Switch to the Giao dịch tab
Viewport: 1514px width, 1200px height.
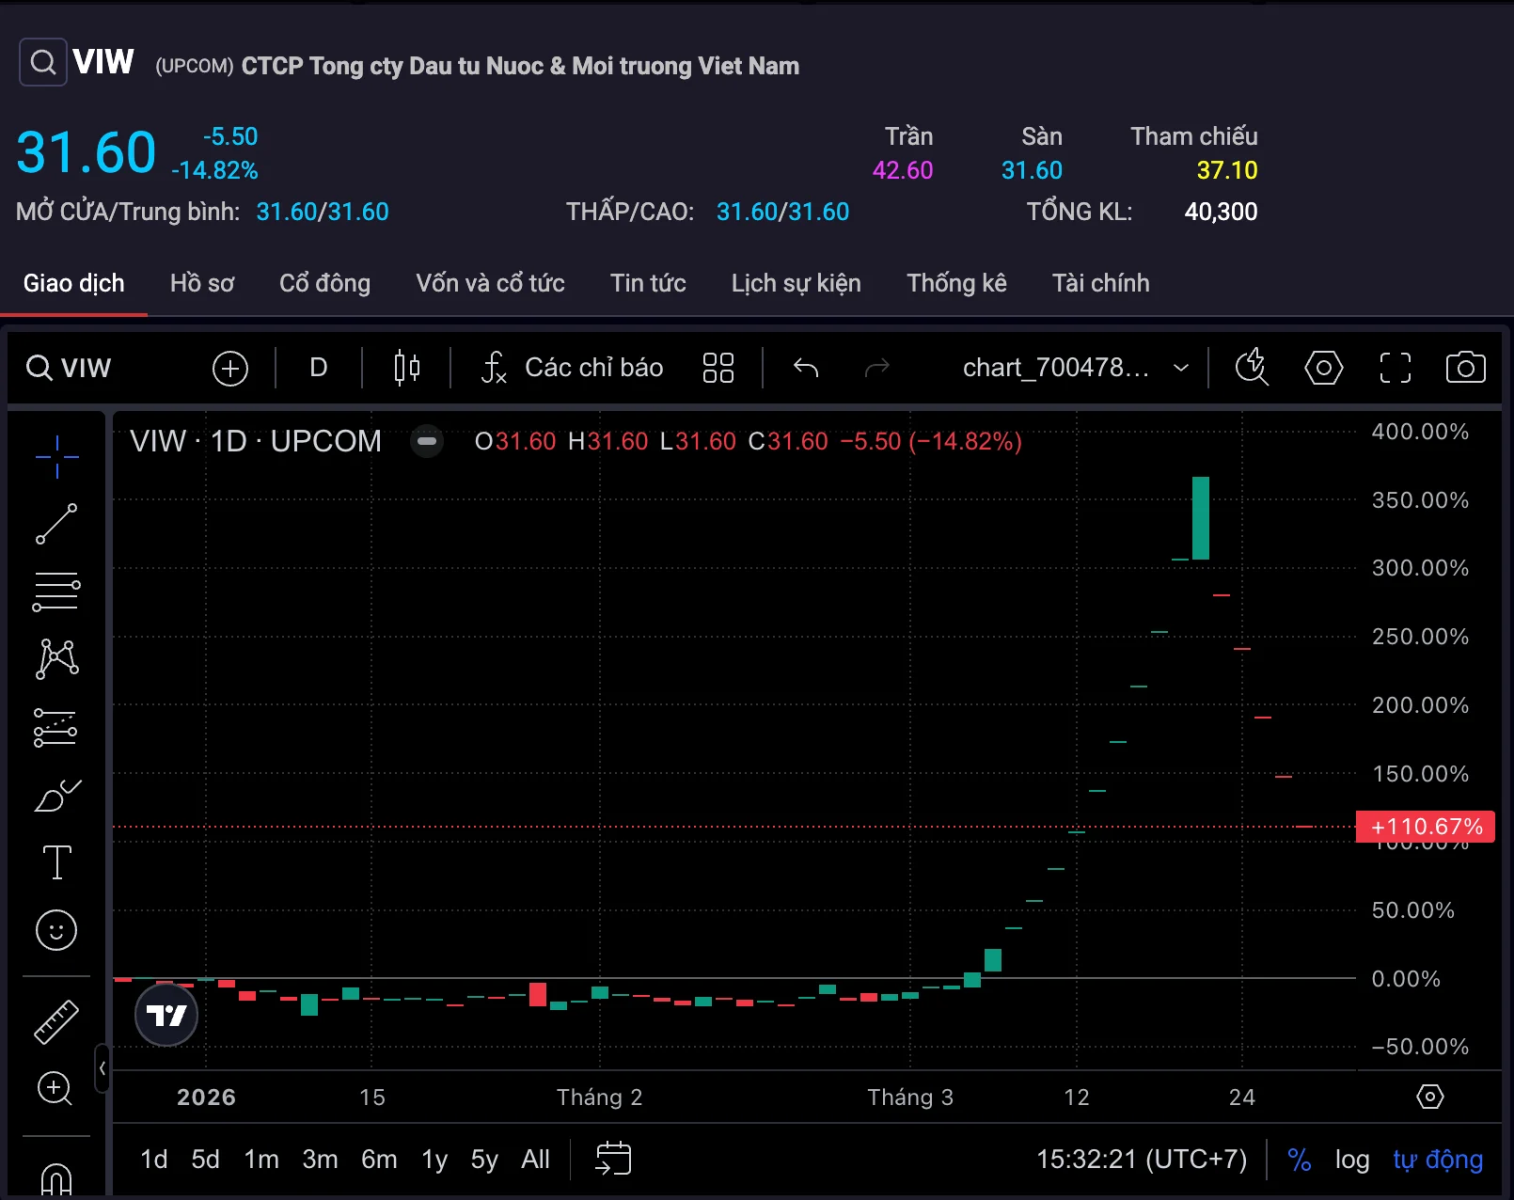[74, 284]
